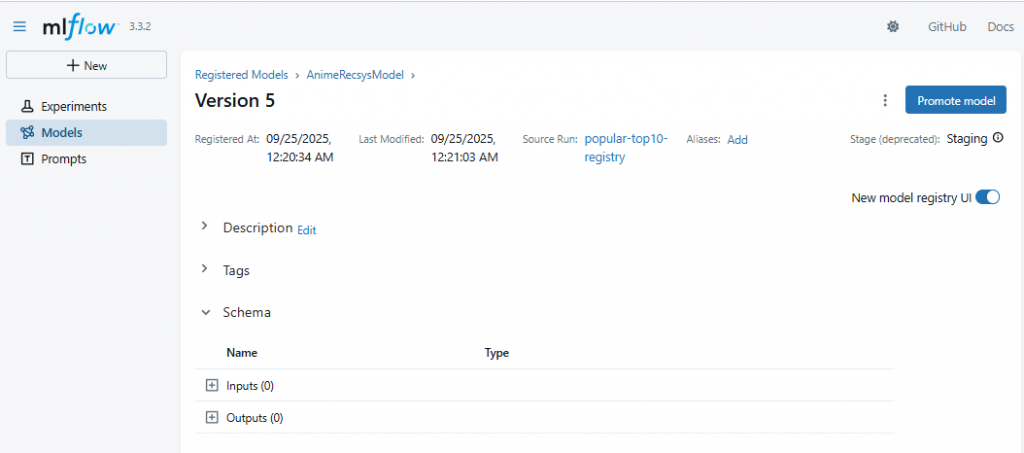Screen dimensions: 1024x453
Task: Click the MLflow logo
Action: pos(80,26)
